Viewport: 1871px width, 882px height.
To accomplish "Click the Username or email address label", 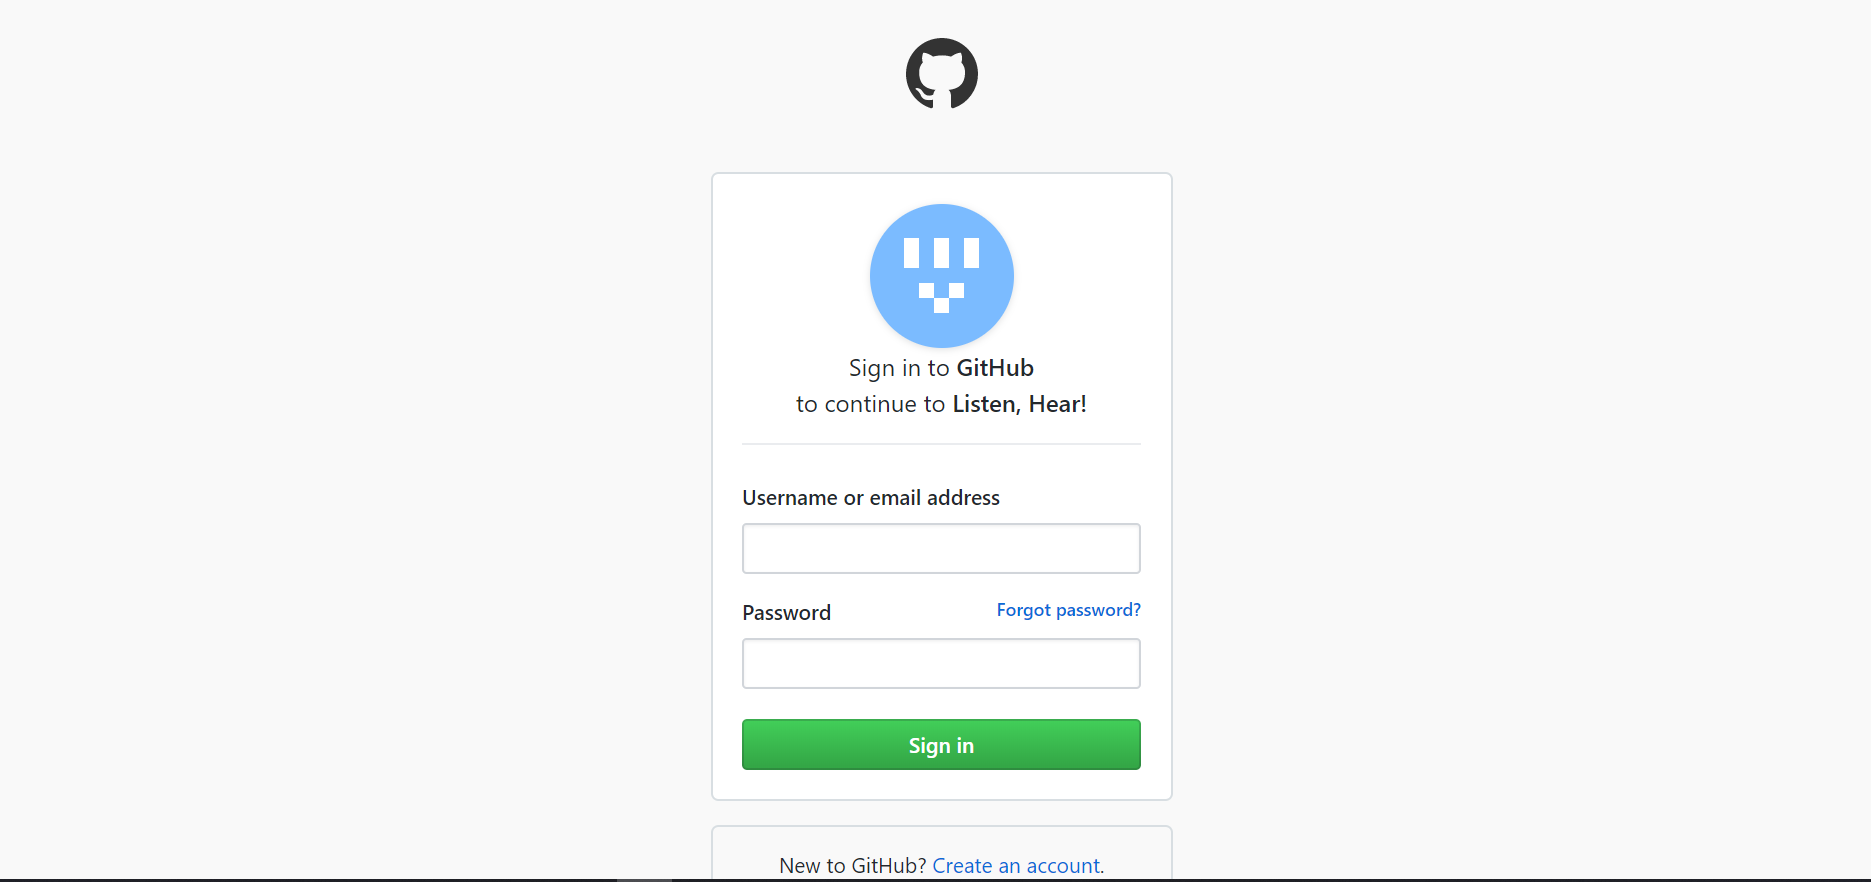I will (x=871, y=498).
